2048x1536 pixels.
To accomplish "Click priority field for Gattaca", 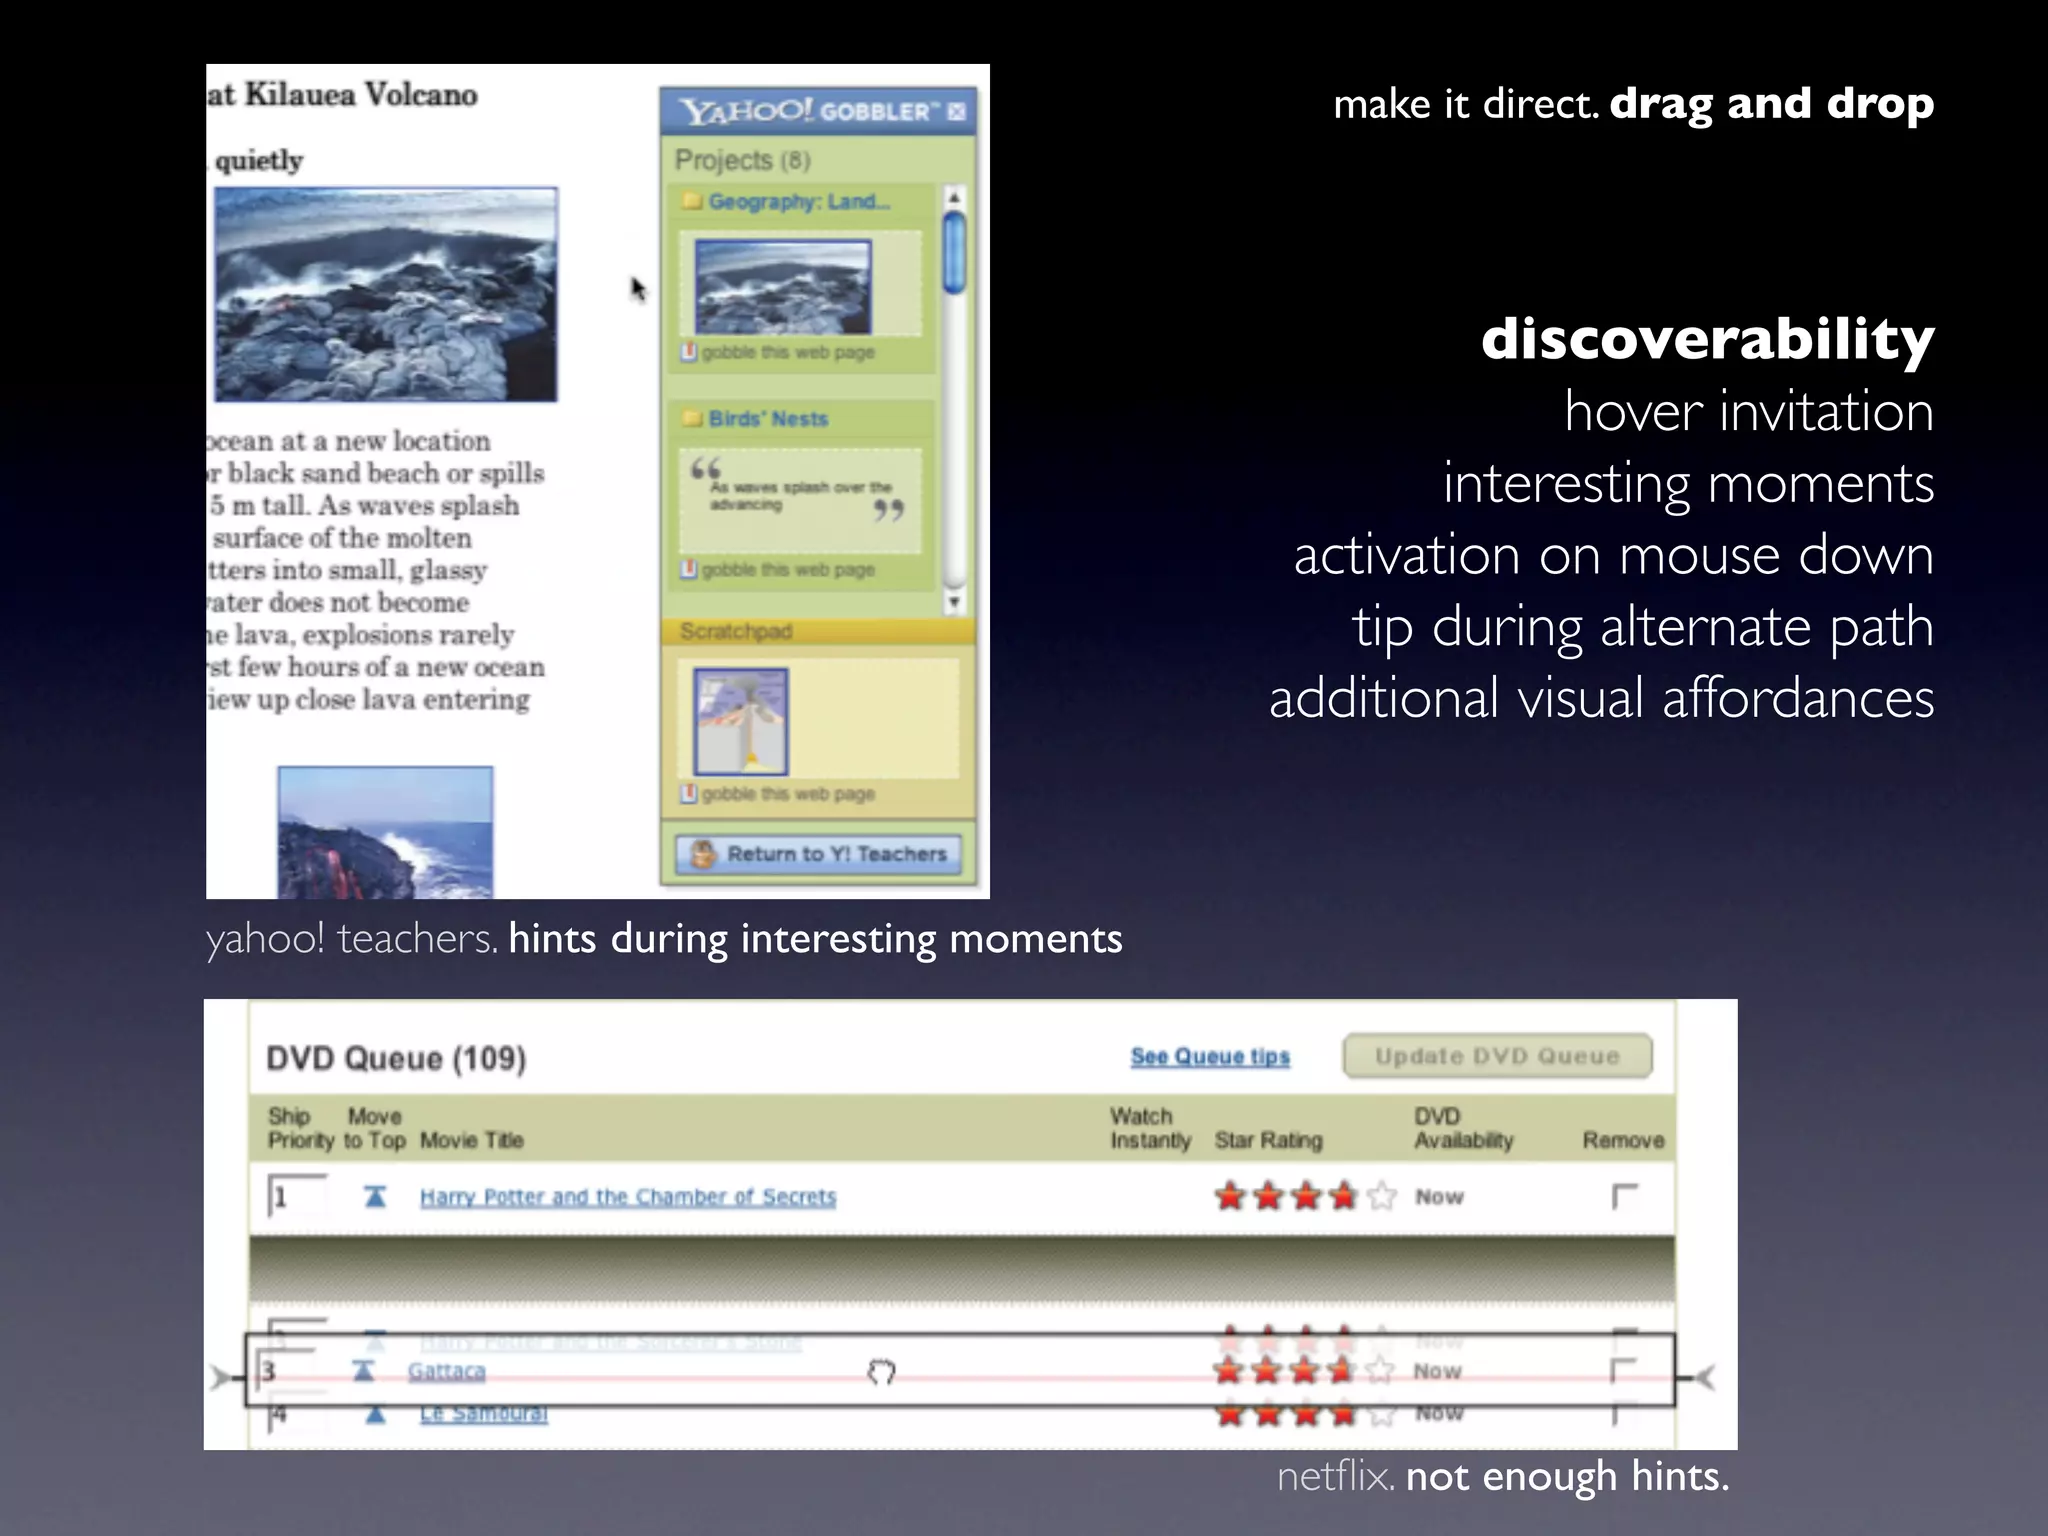I will pyautogui.click(x=286, y=1371).
